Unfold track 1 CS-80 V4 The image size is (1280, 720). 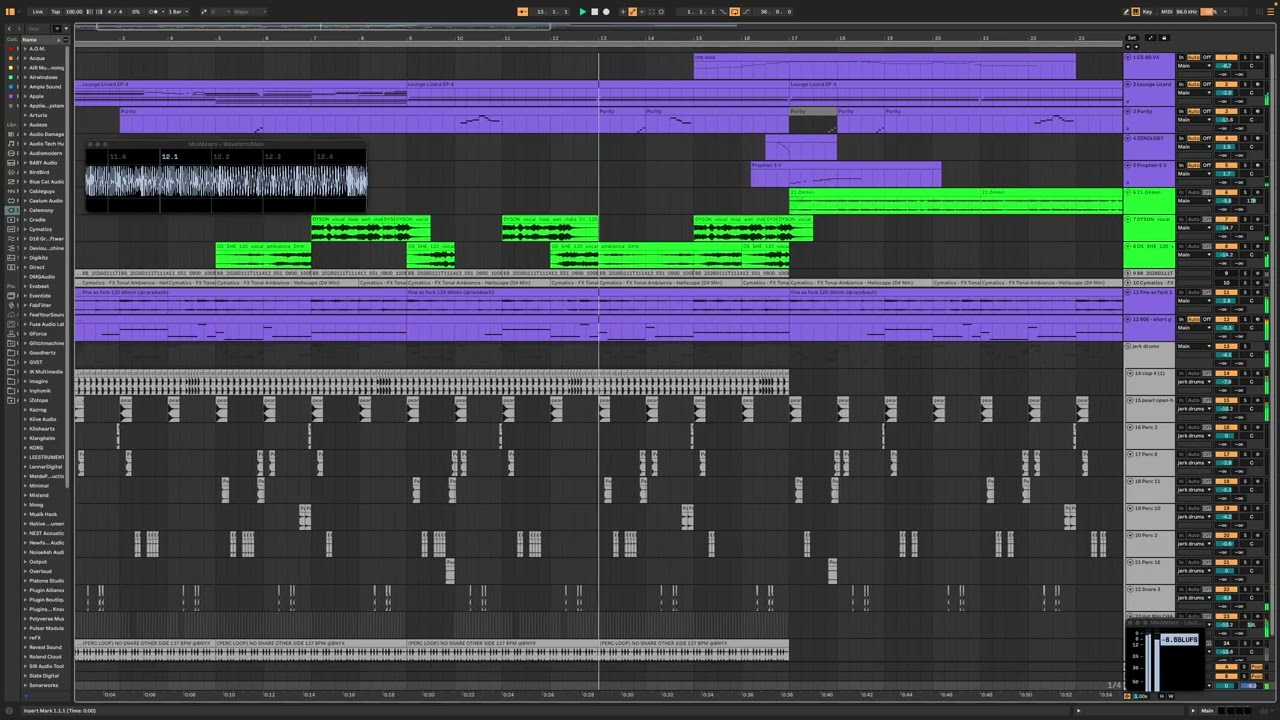(1128, 57)
